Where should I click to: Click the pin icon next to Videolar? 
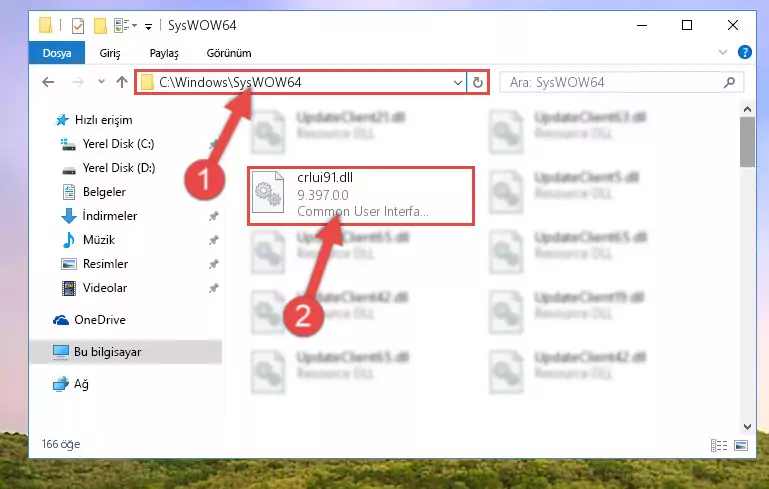[213, 288]
